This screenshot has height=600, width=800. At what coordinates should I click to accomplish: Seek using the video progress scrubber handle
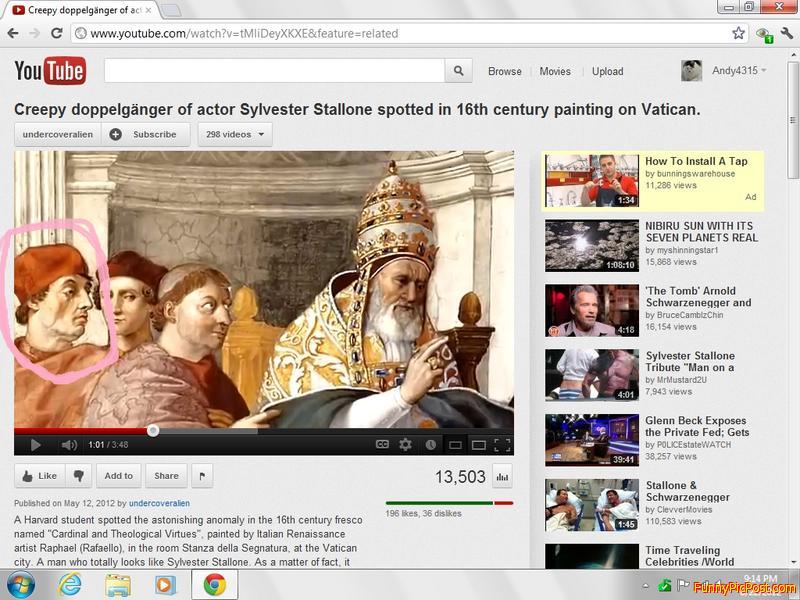[x=153, y=431]
